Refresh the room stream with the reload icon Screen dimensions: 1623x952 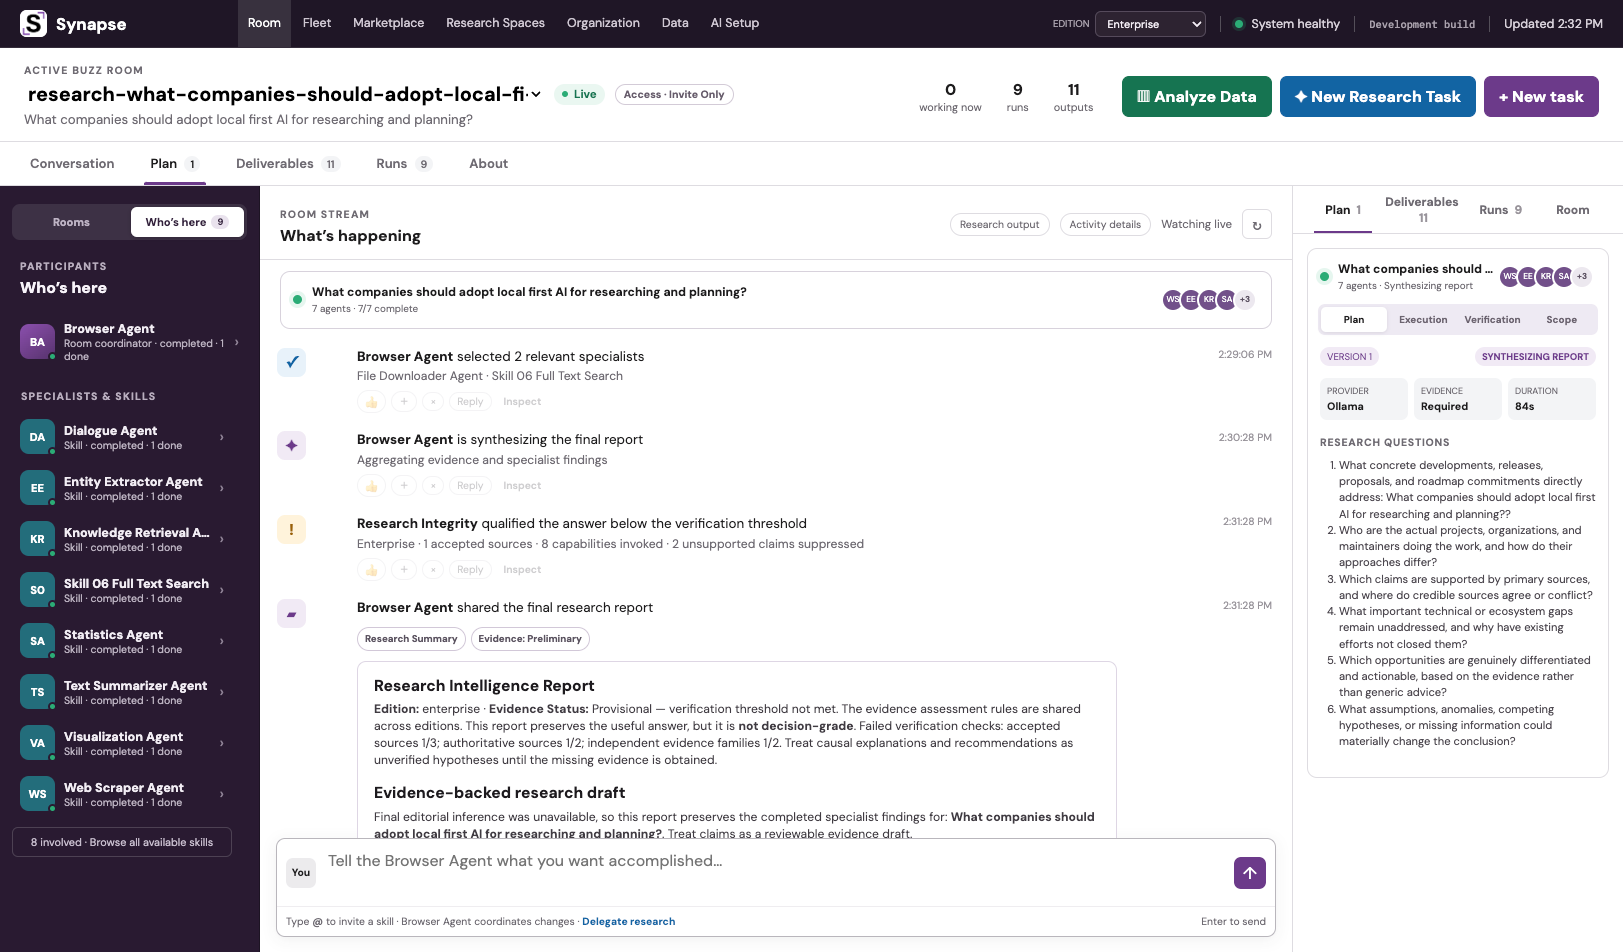click(1257, 225)
